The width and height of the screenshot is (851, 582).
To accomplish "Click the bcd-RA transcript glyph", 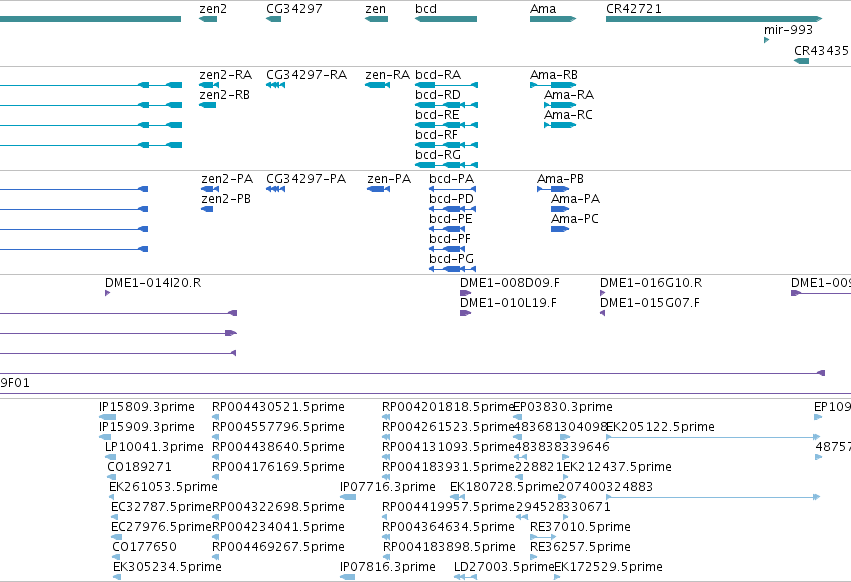I will tap(447, 85).
